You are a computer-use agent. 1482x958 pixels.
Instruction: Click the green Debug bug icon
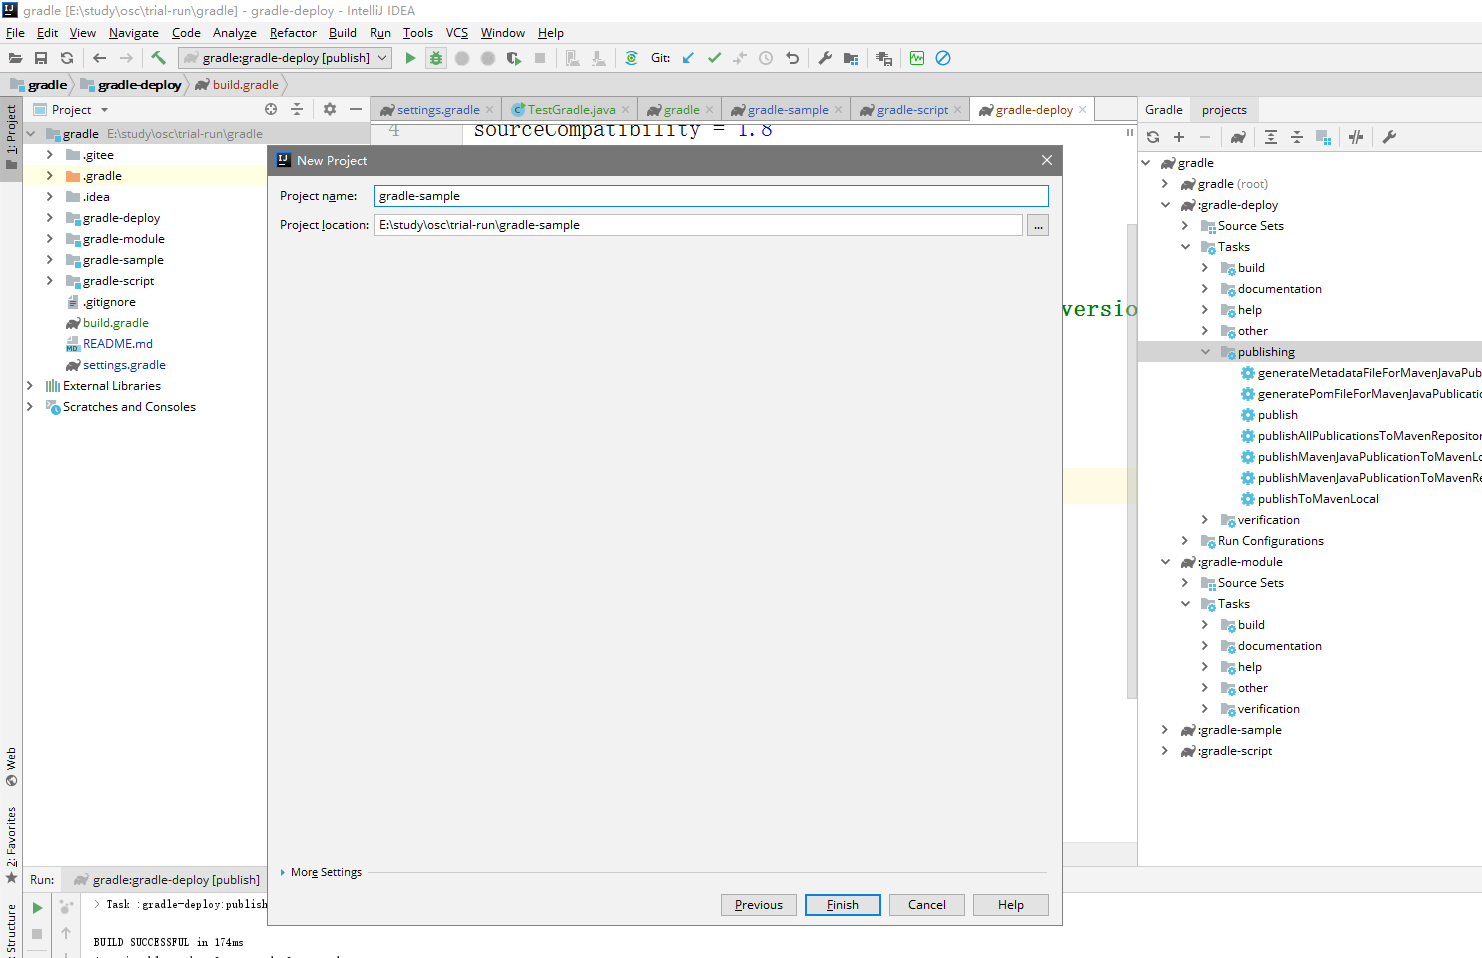tap(436, 58)
